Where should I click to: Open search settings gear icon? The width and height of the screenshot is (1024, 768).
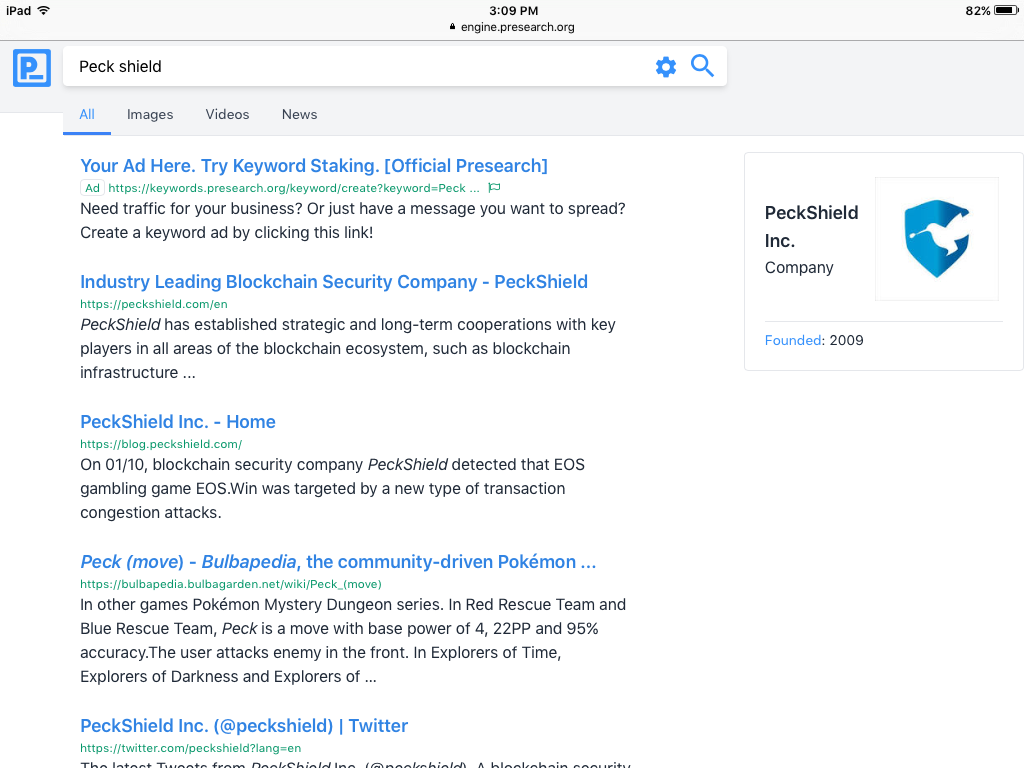[x=665, y=67]
